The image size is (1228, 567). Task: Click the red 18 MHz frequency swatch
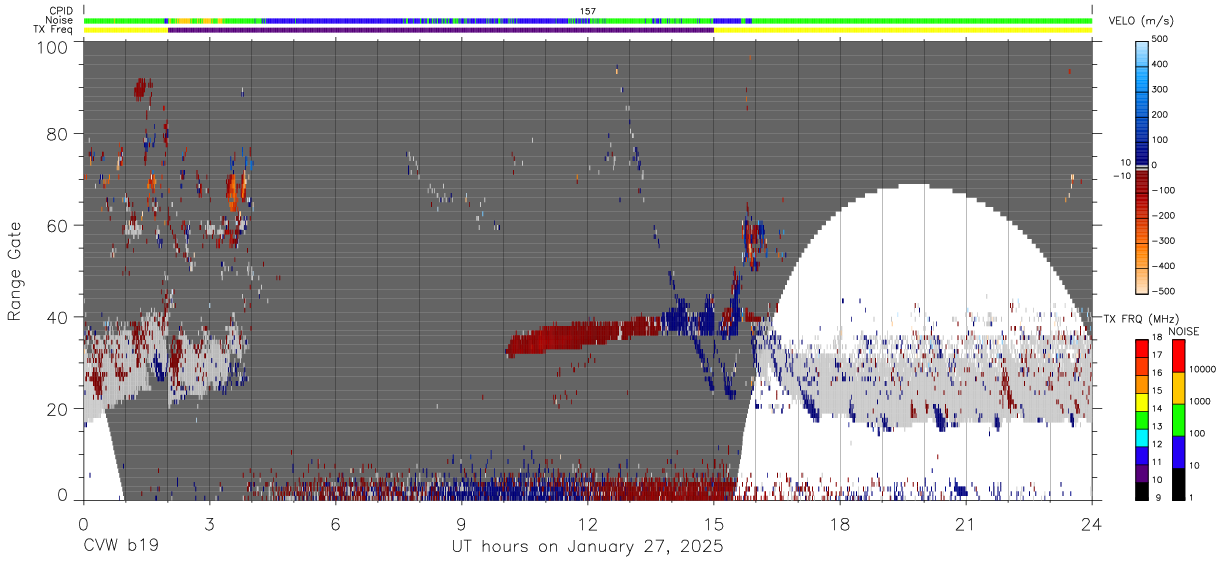click(x=1141, y=346)
